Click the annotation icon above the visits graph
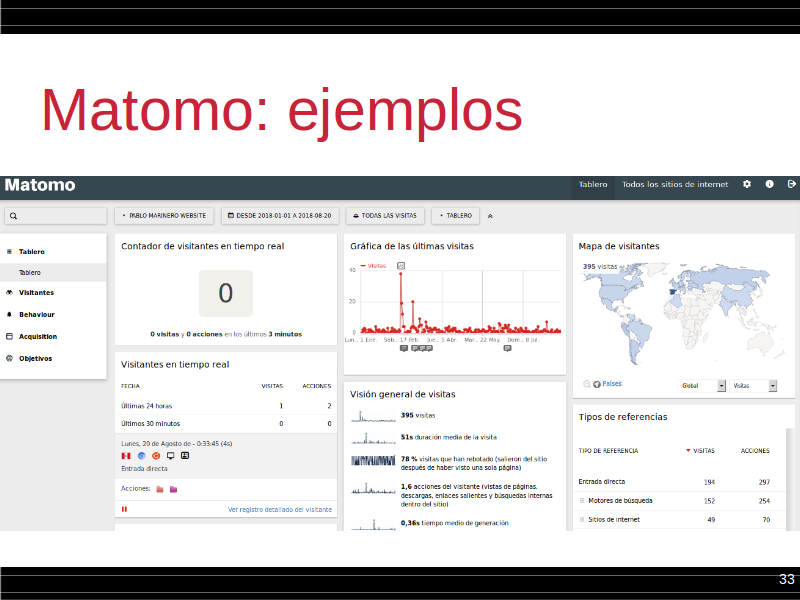 click(x=401, y=266)
